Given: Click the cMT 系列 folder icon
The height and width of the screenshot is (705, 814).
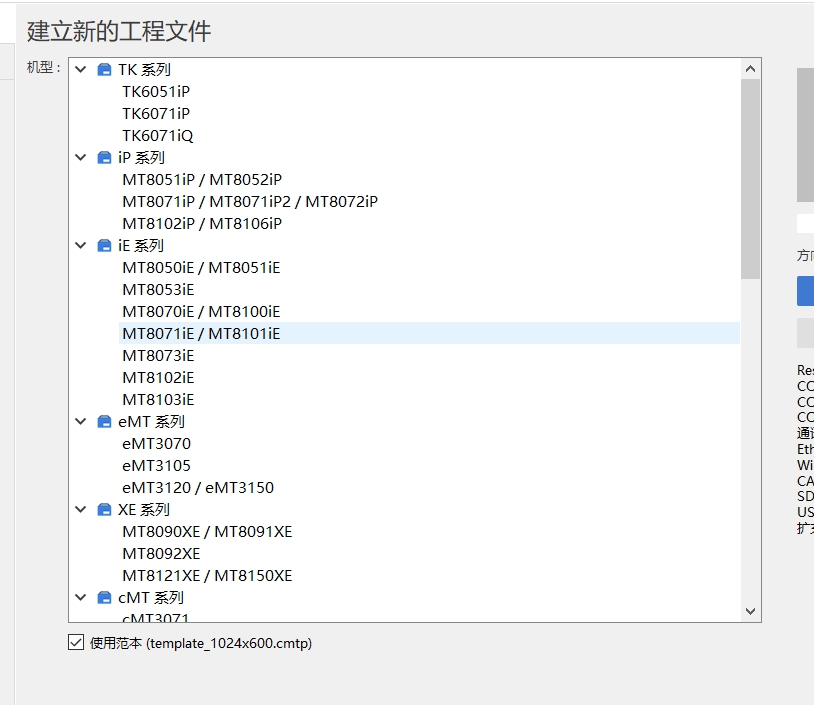Looking at the screenshot, I should (104, 598).
